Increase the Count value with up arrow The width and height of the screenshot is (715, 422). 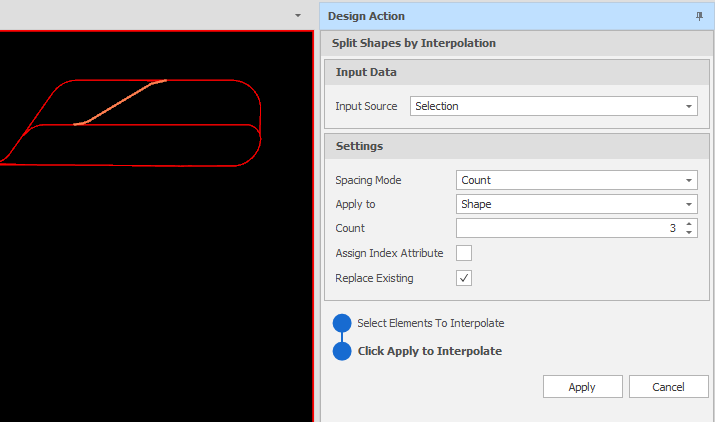pos(689,224)
